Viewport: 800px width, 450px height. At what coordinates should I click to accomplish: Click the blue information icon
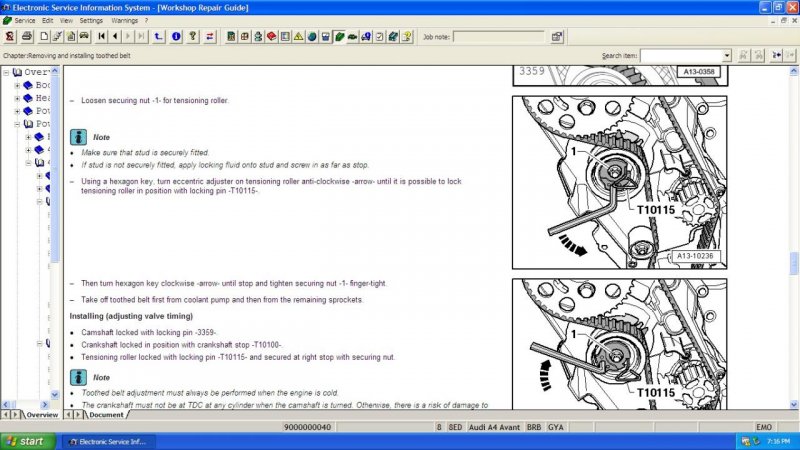[176, 37]
